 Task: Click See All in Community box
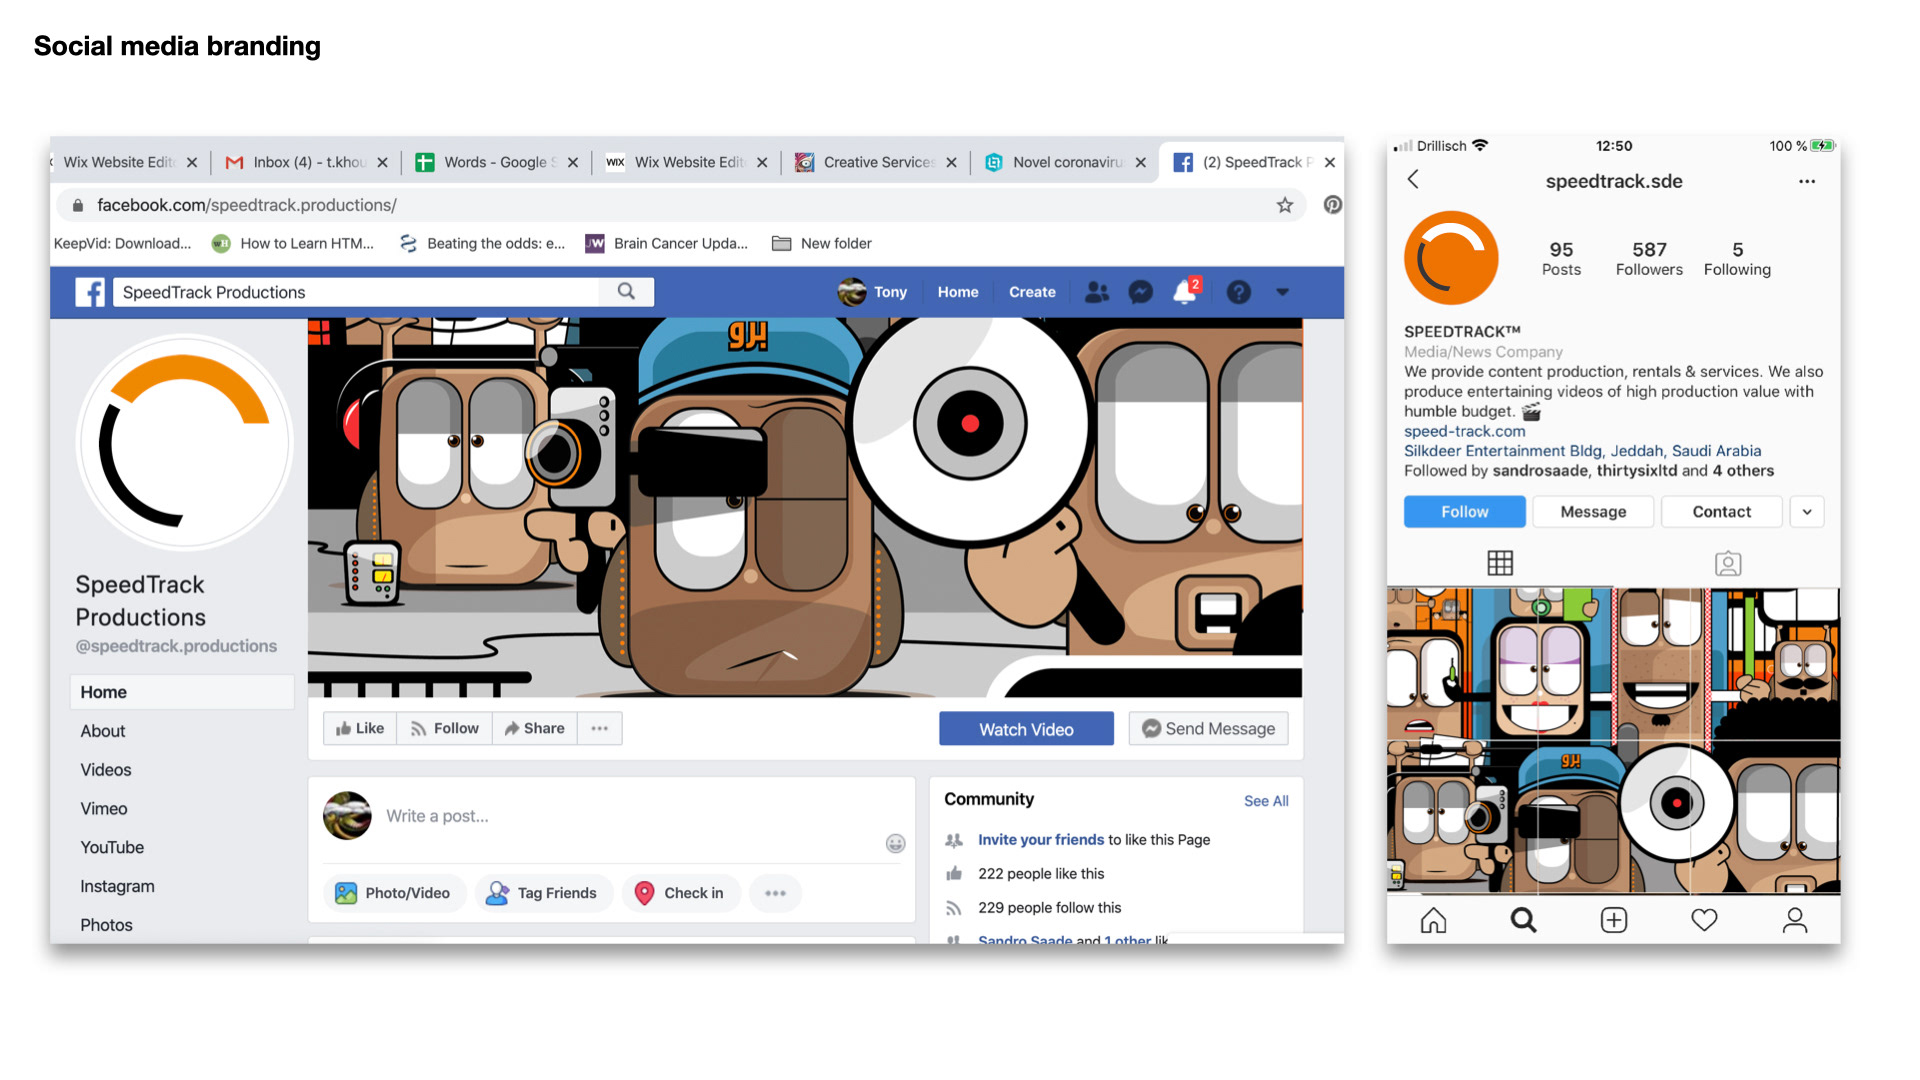(1266, 801)
